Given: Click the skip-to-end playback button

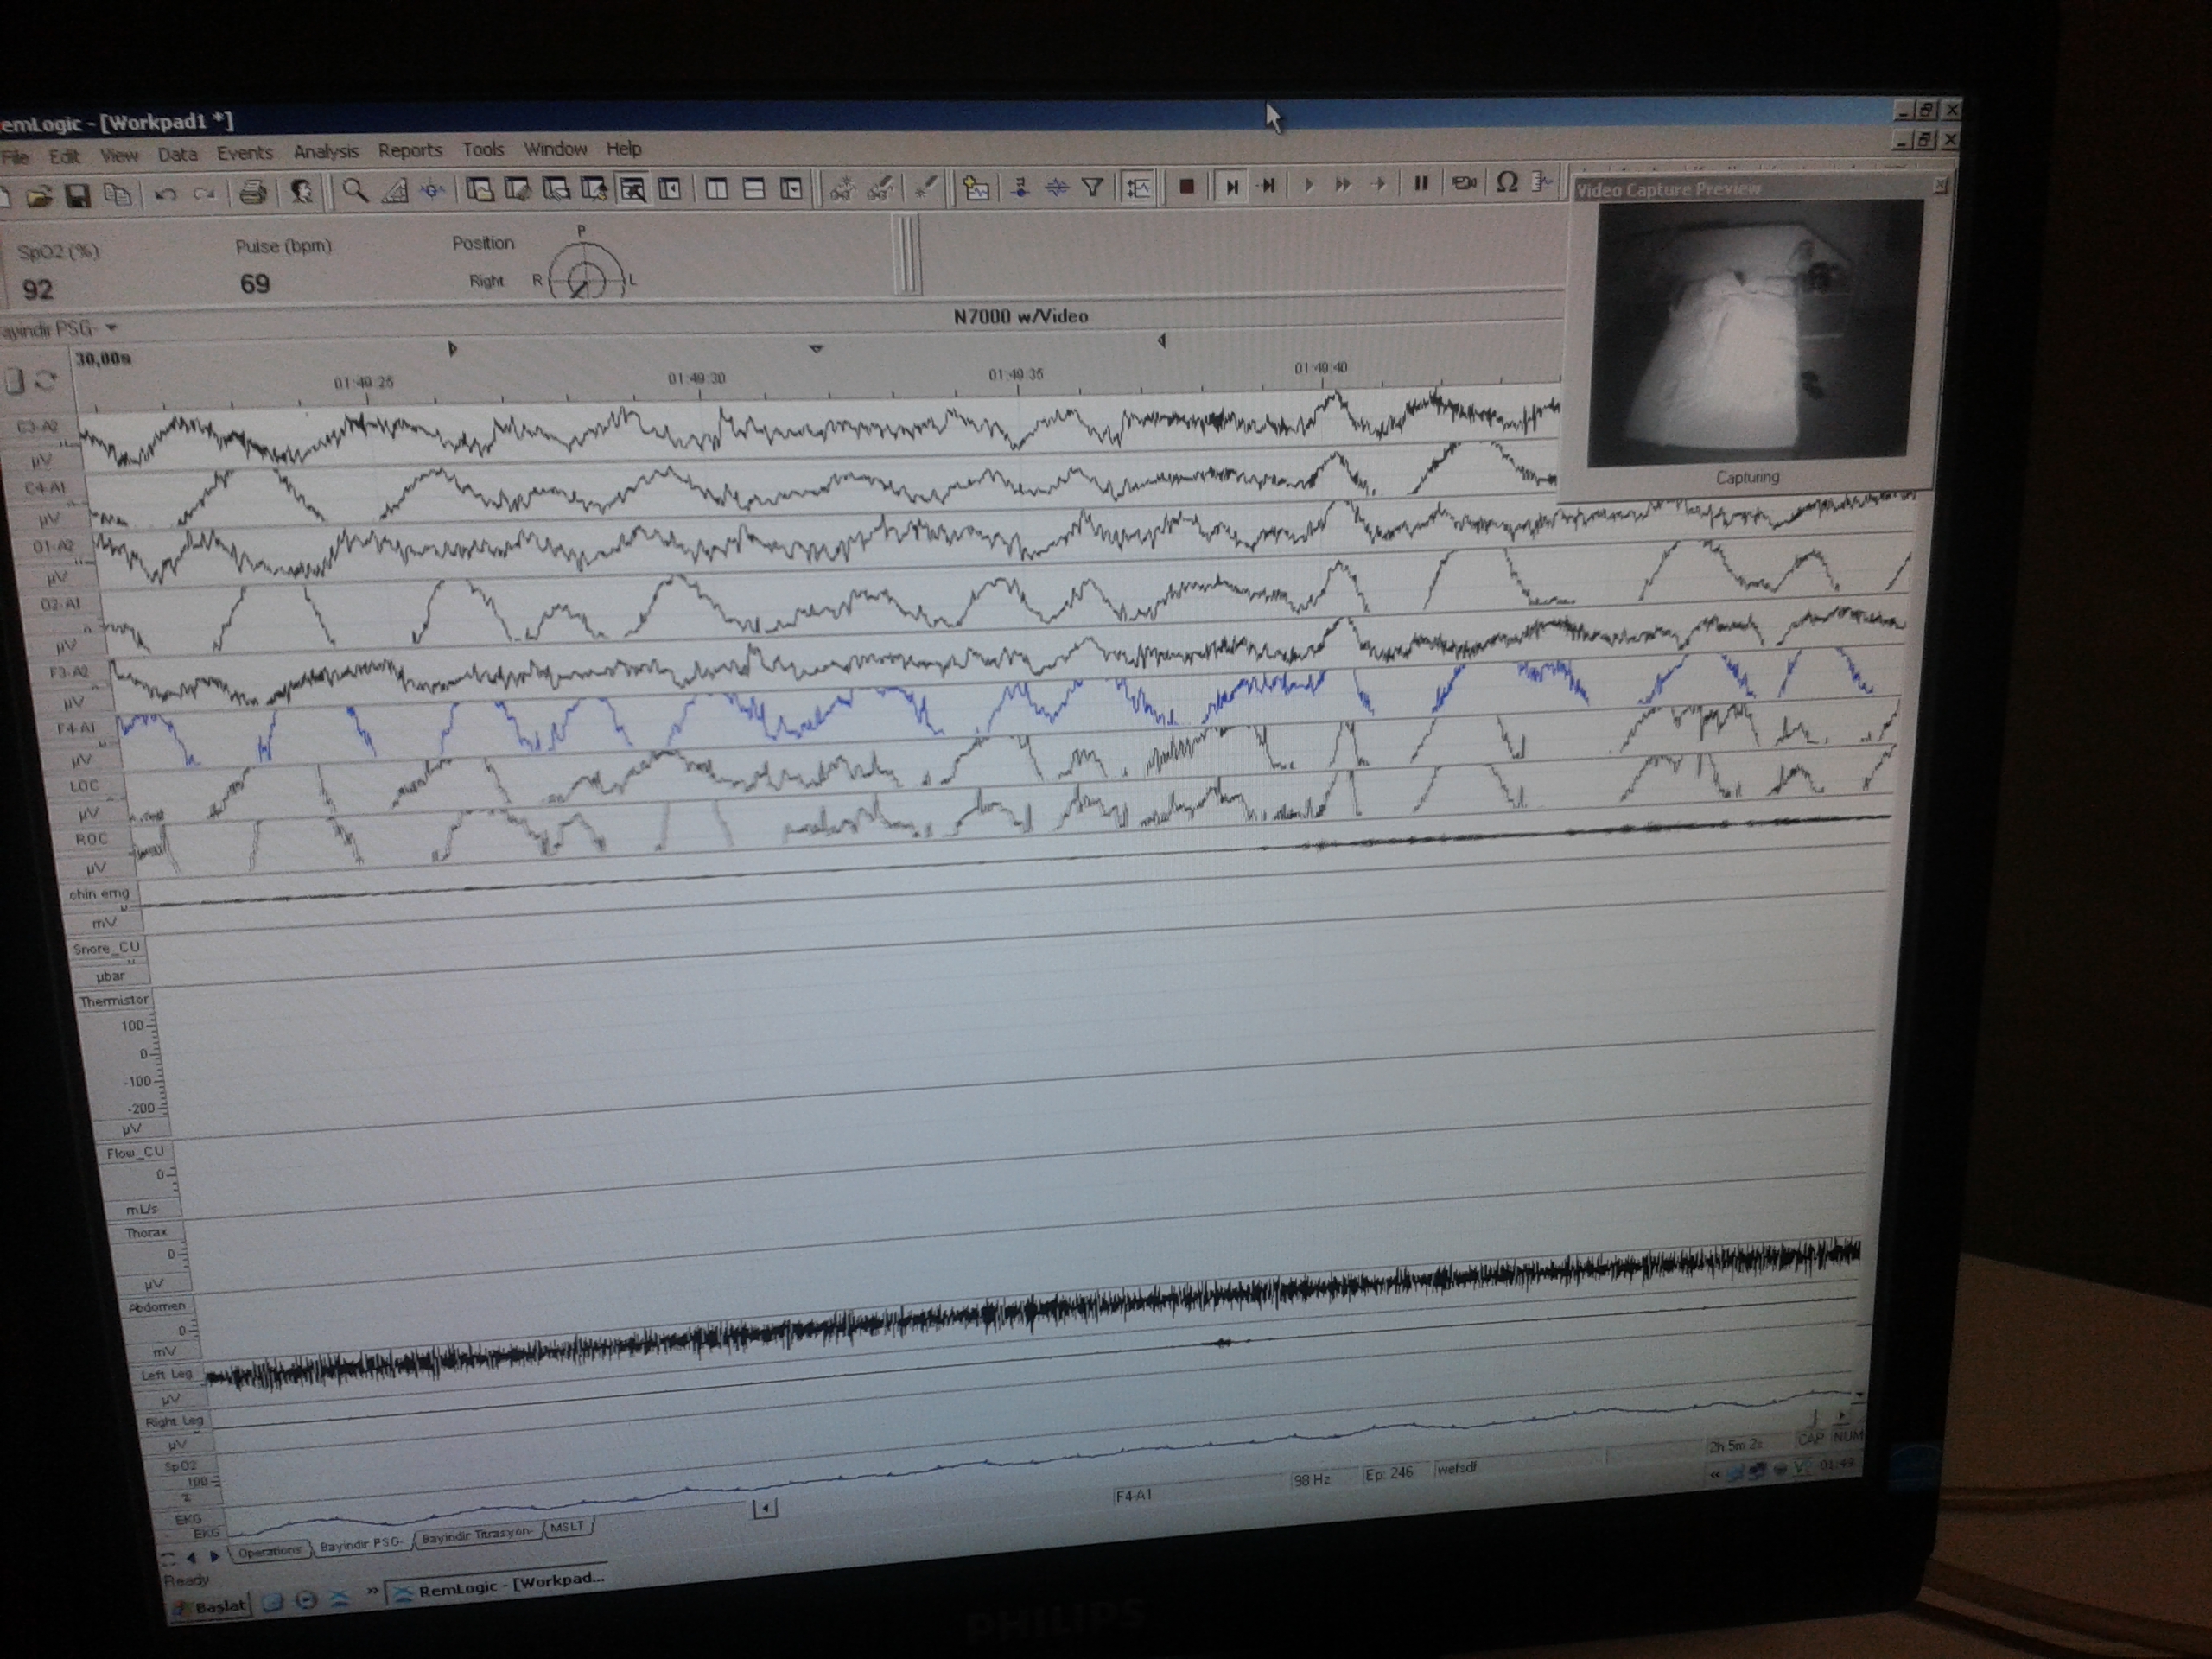Looking at the screenshot, I should (1232, 186).
